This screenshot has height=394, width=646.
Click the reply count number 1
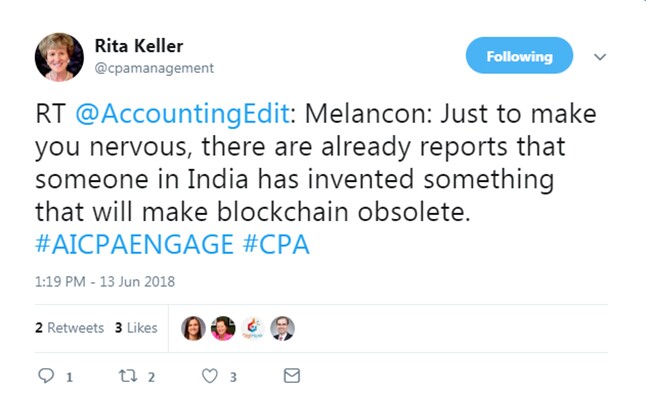[x=69, y=377]
